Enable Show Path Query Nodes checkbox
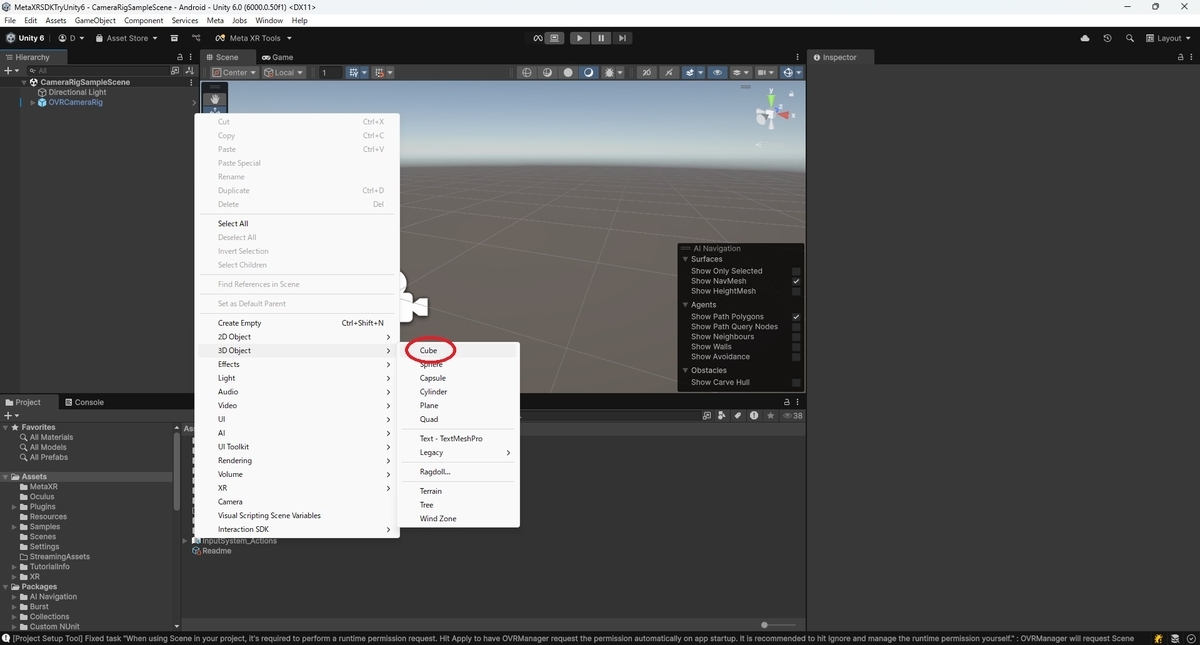Viewport: 1200px width, 645px height. tap(796, 327)
